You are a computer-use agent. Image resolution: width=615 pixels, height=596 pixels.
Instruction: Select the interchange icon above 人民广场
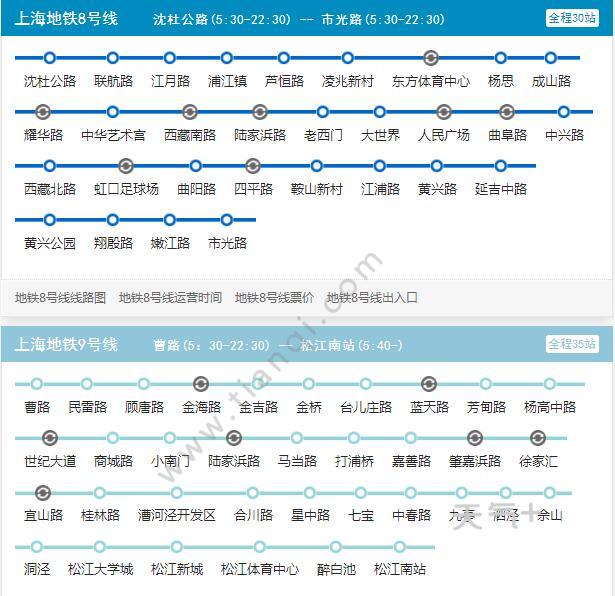click(444, 112)
